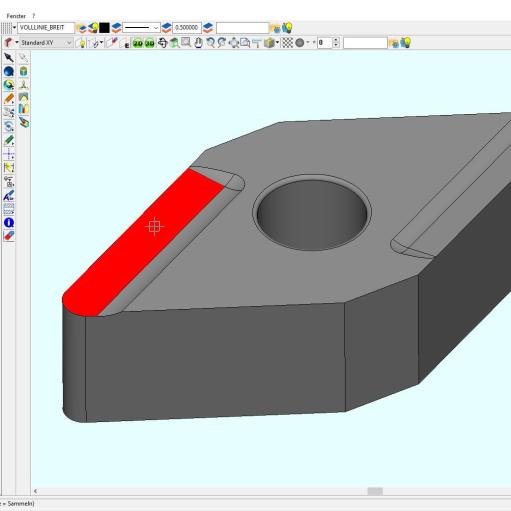Select the pan hand tool

198,43
